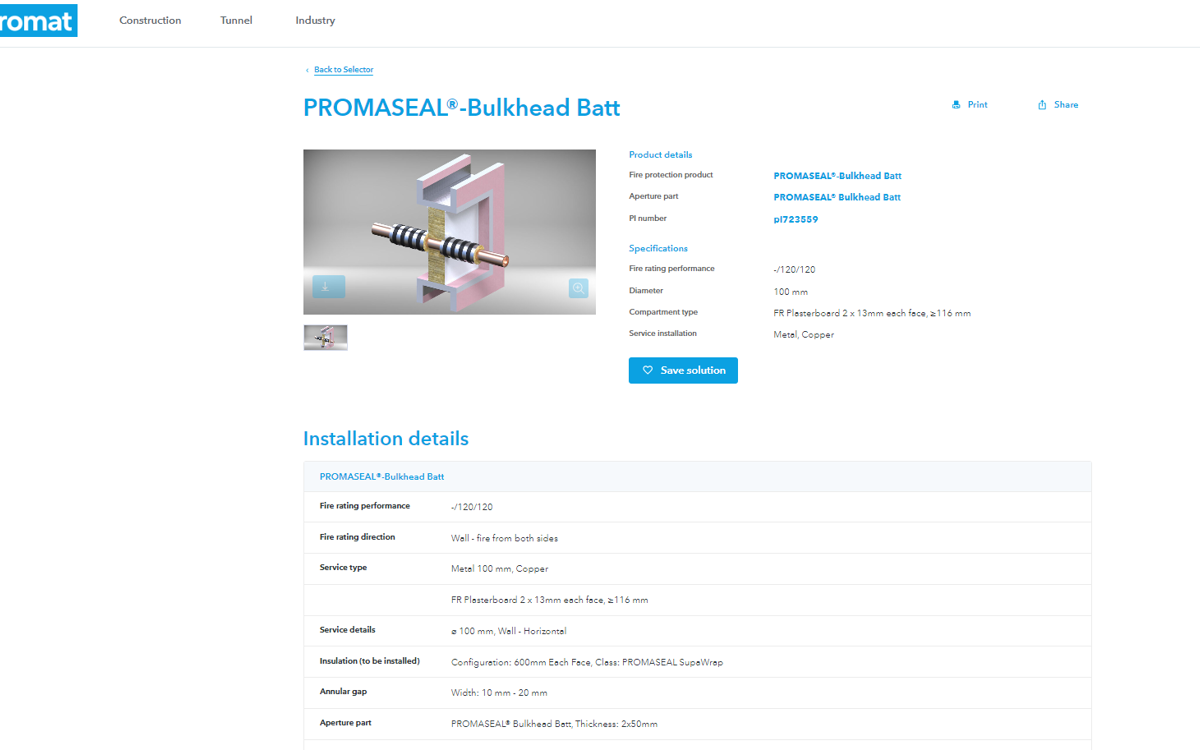Click the Promat logo

(x=37, y=21)
